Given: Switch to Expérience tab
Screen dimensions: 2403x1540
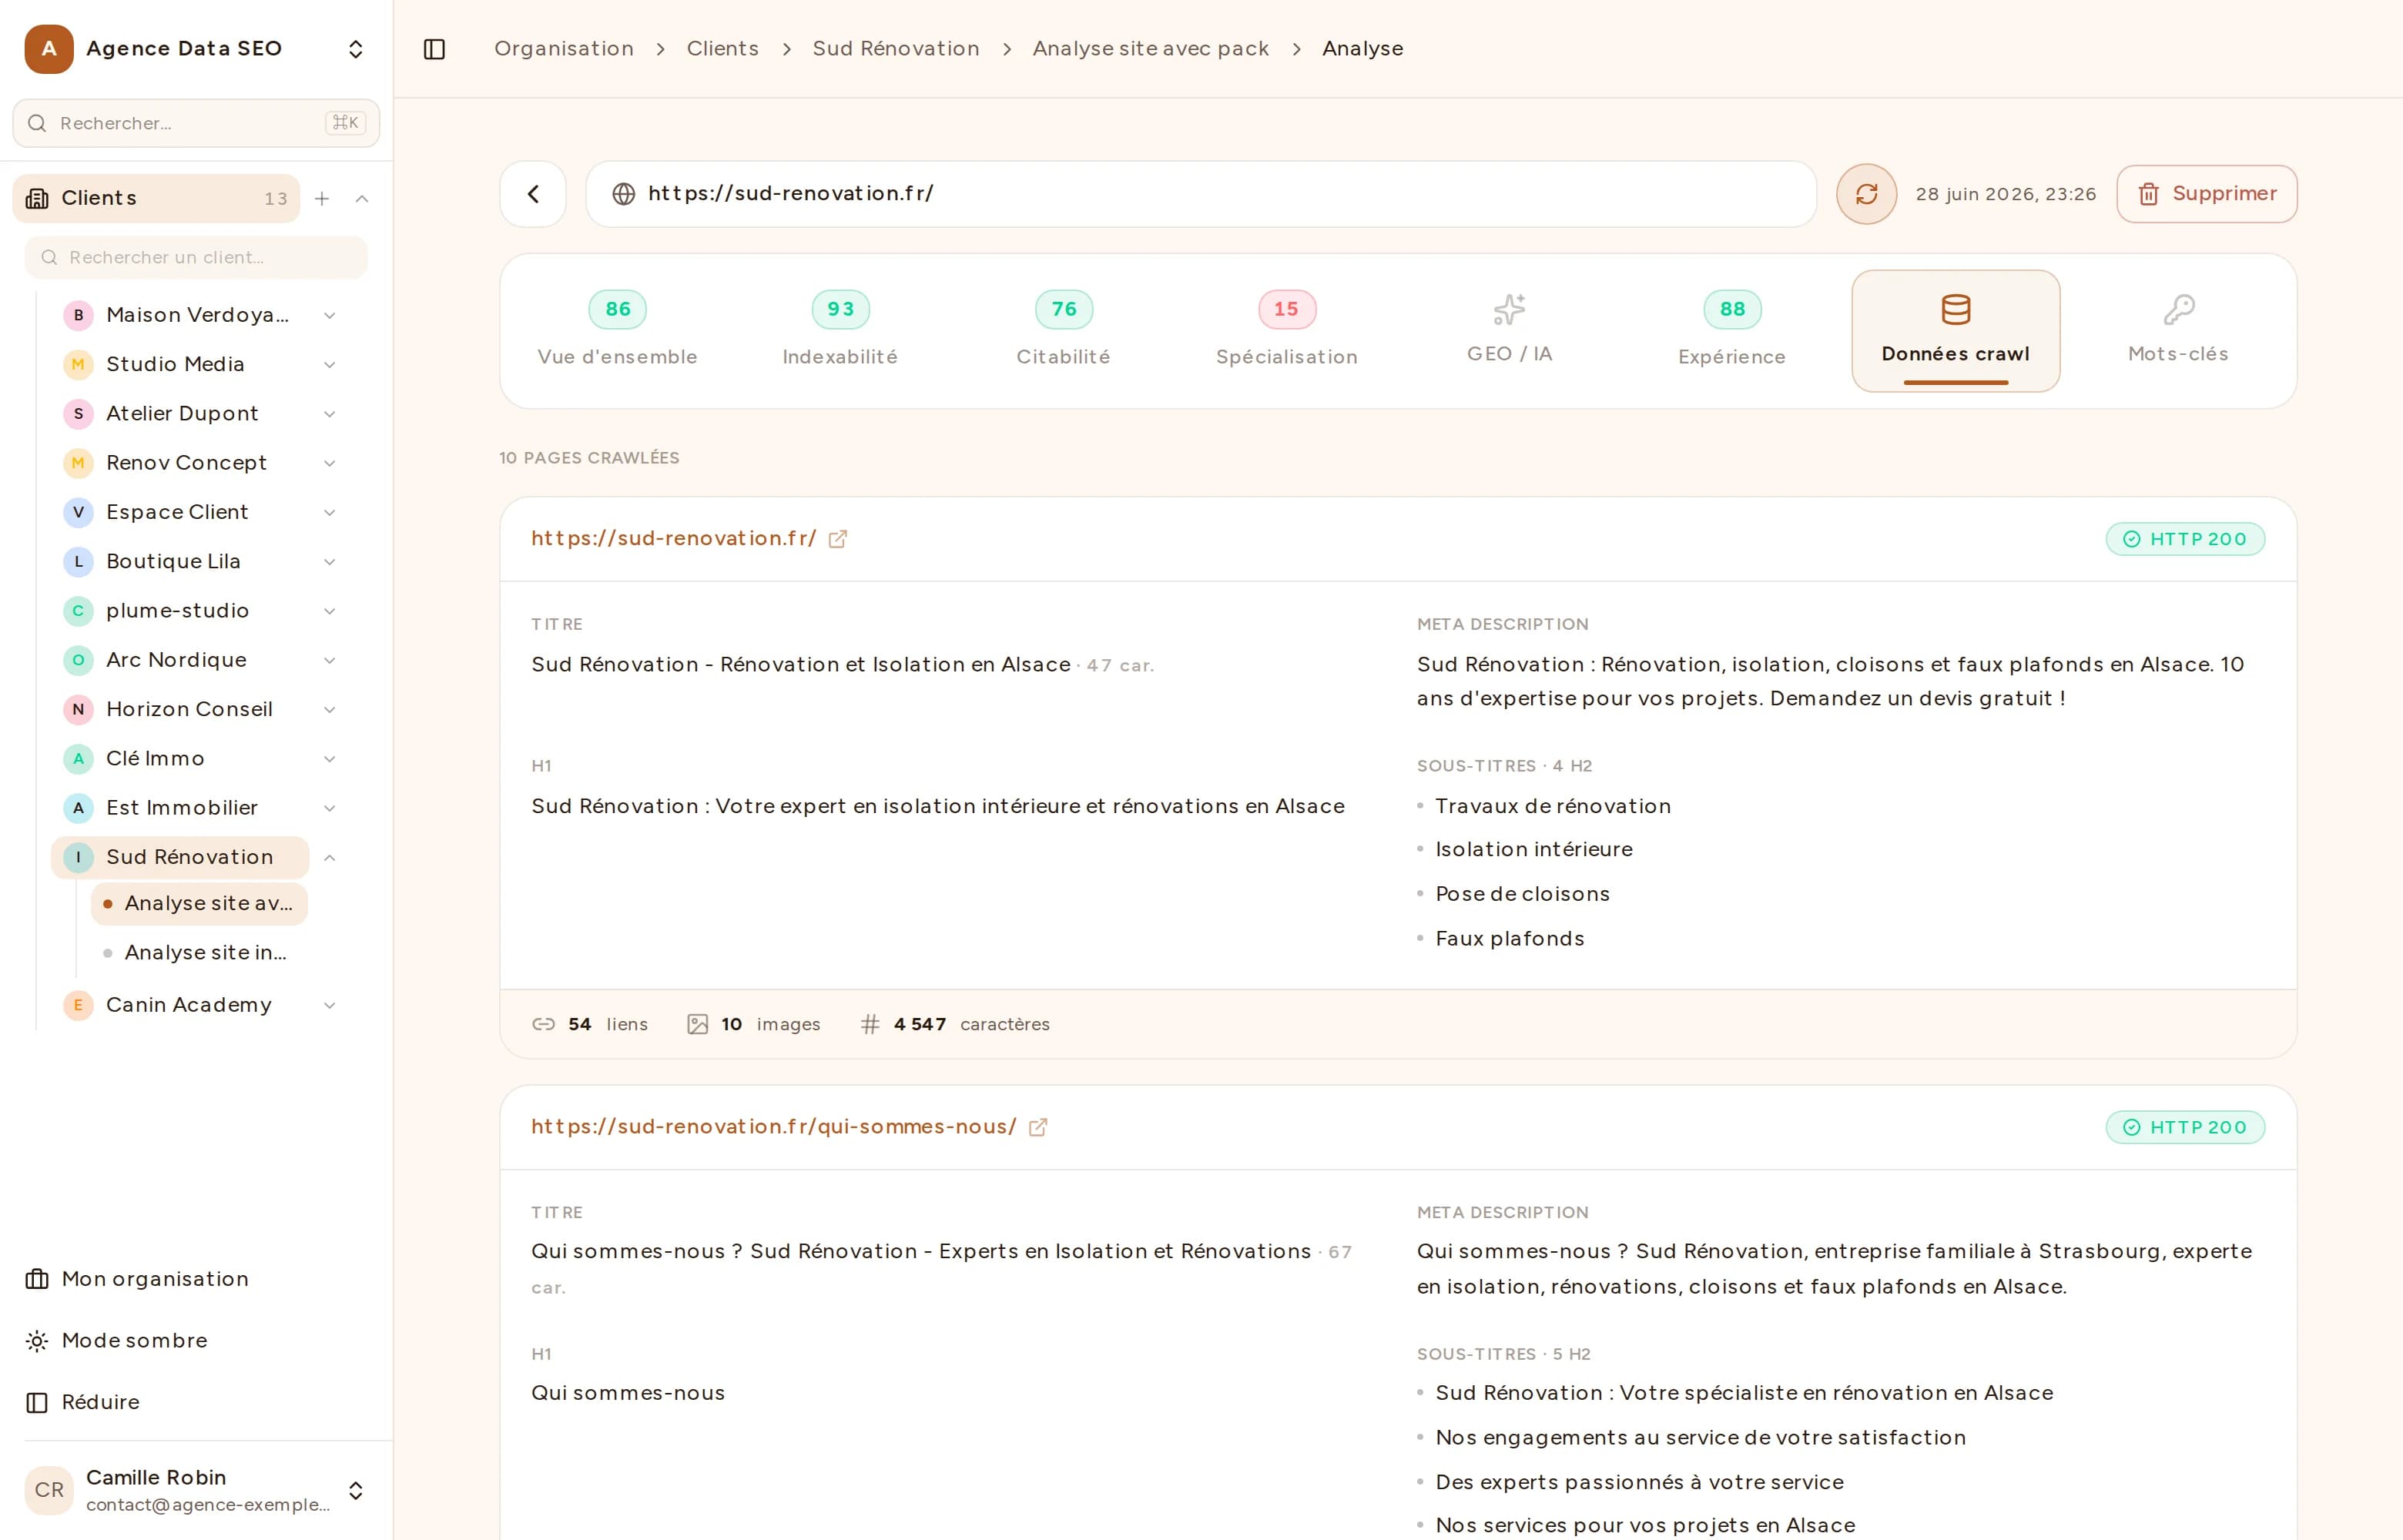Looking at the screenshot, I should 1732,330.
